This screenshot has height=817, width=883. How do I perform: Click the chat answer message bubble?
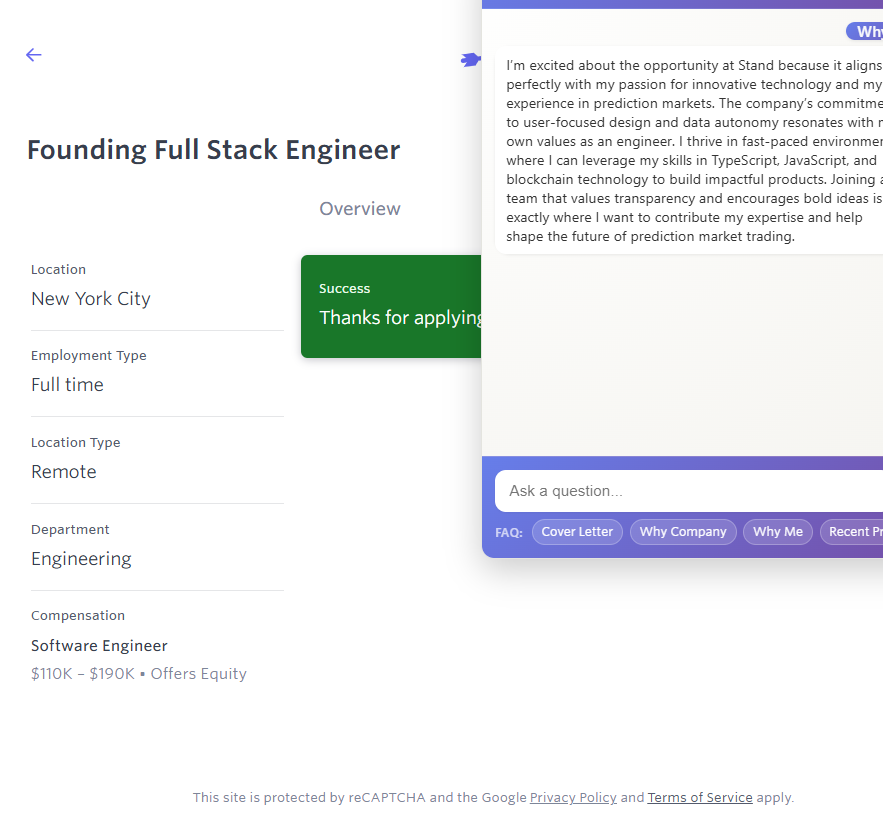tap(690, 150)
